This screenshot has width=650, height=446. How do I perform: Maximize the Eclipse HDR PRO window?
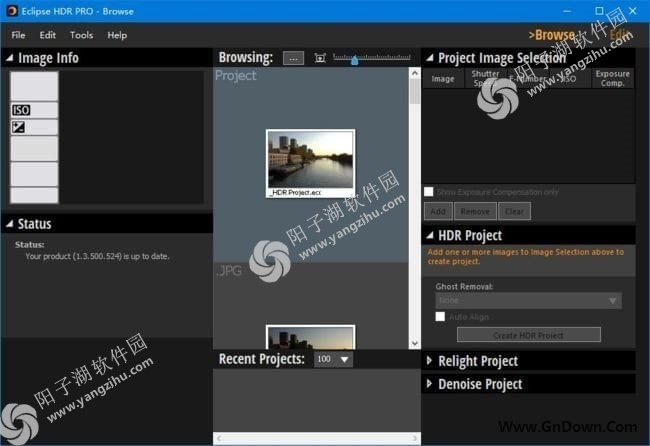click(x=599, y=11)
